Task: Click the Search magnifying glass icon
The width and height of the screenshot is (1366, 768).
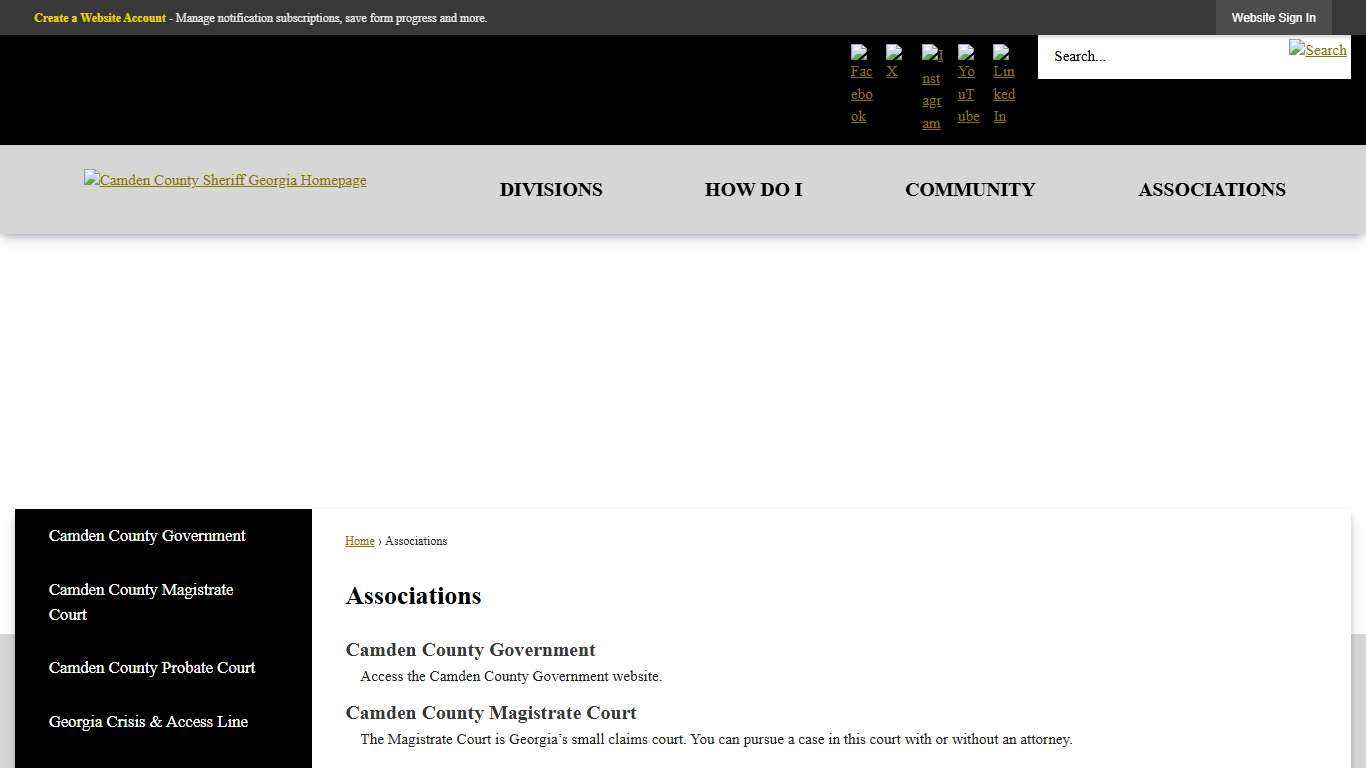Action: click(1318, 50)
